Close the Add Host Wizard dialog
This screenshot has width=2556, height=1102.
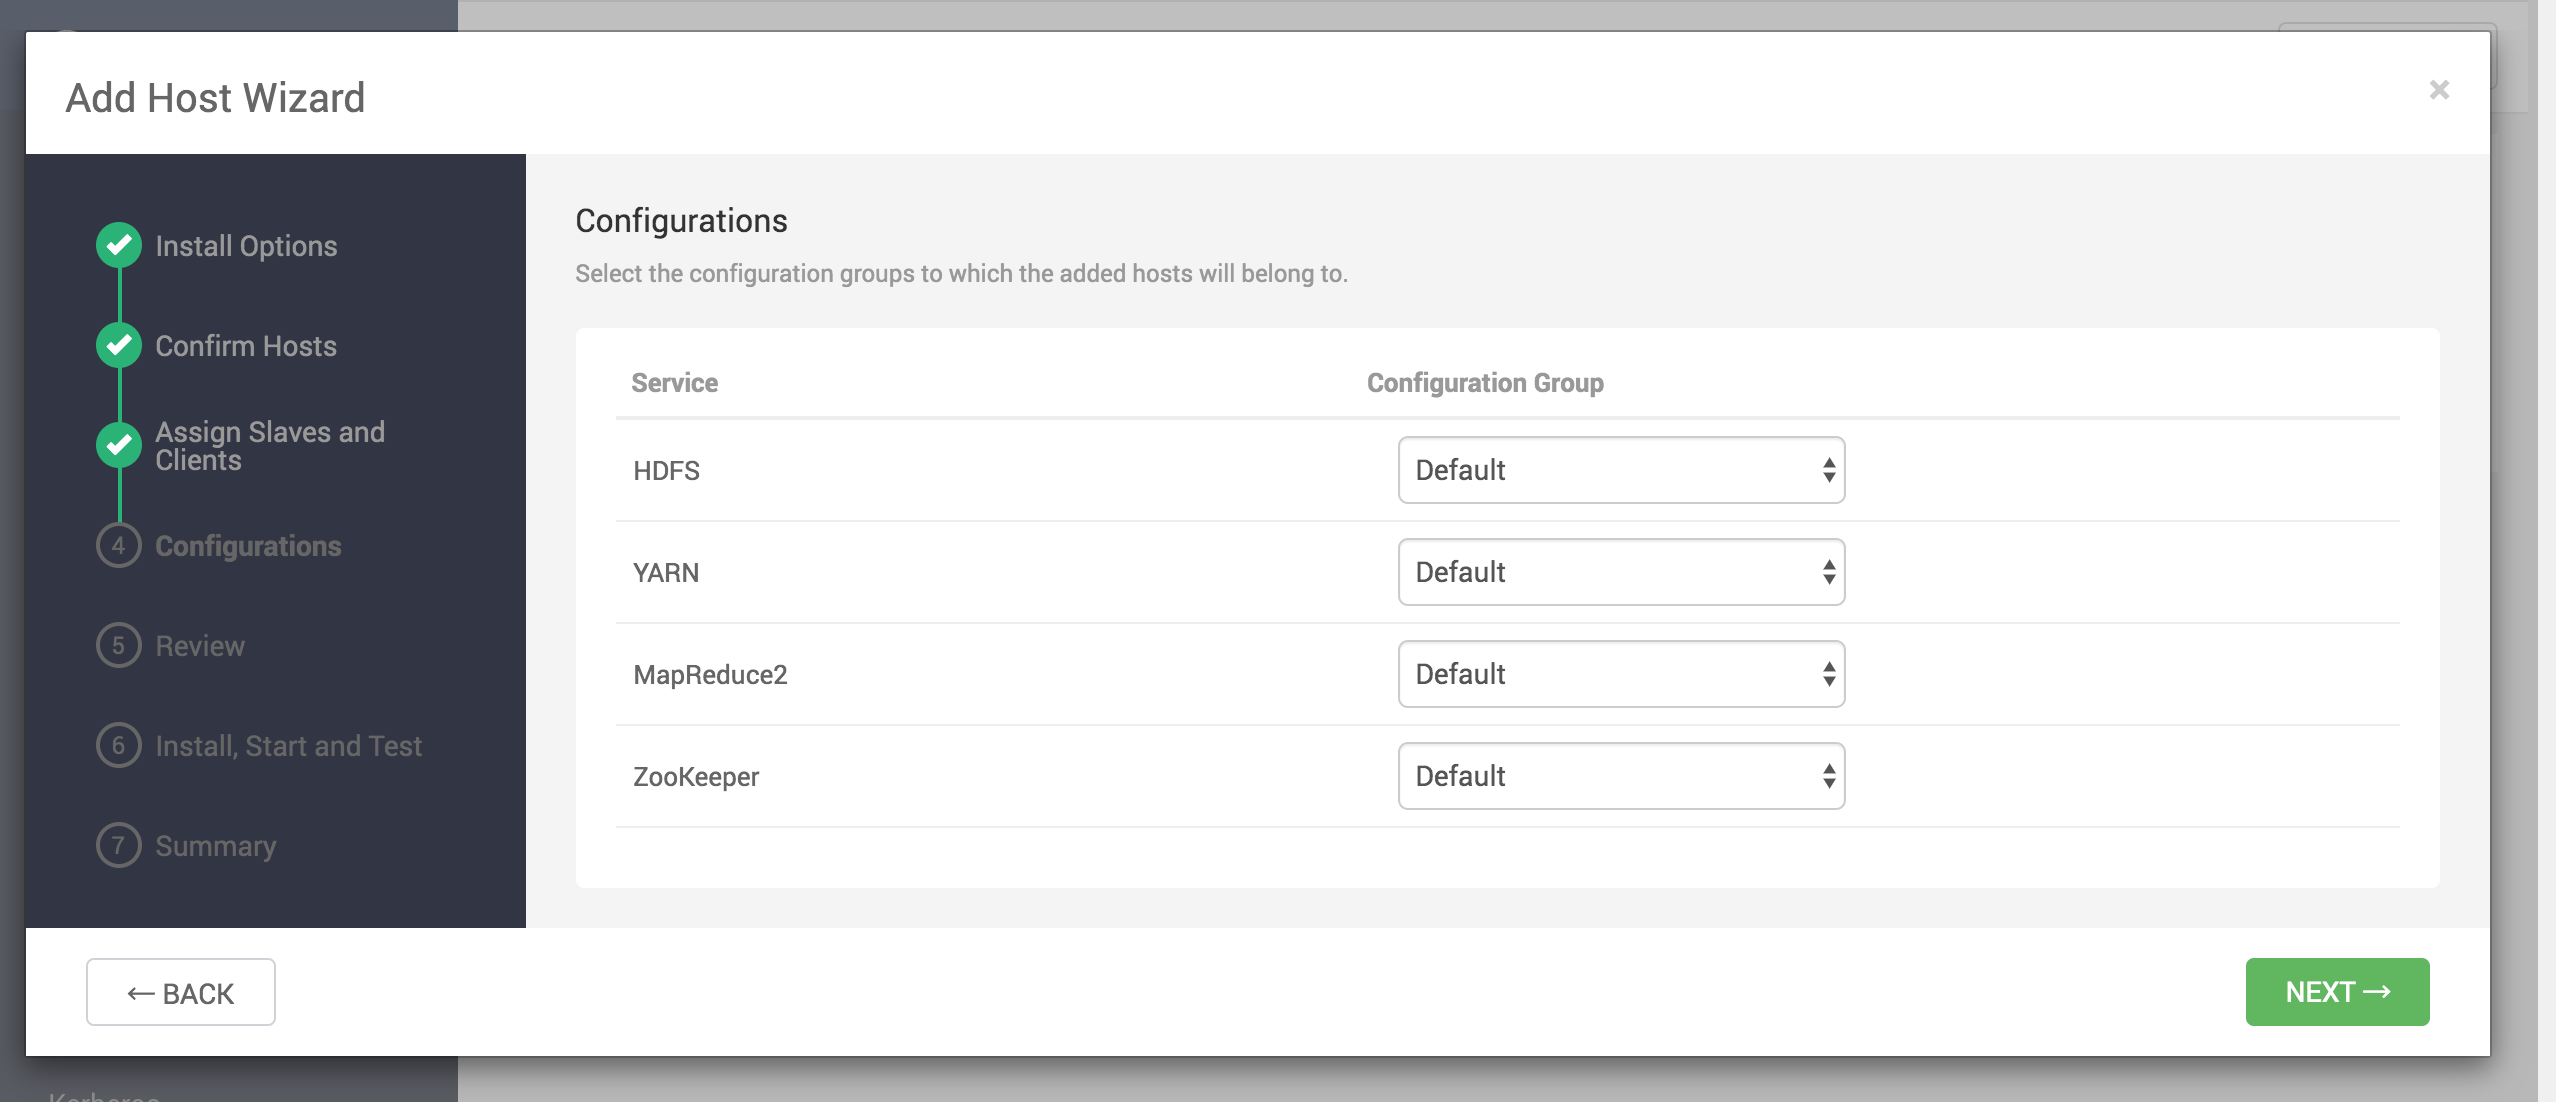[x=2439, y=90]
